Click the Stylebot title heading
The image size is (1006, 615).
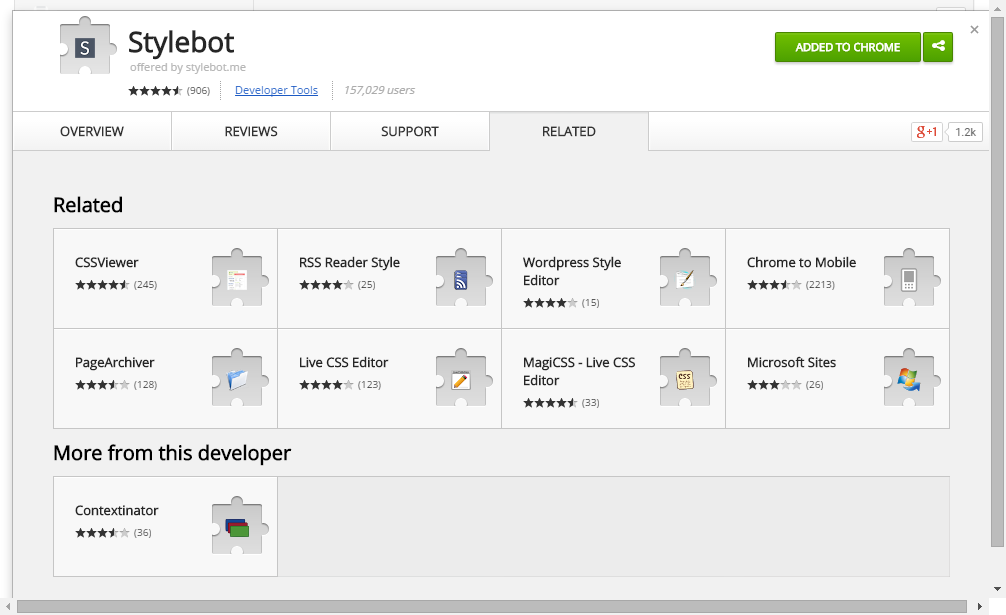[181, 43]
